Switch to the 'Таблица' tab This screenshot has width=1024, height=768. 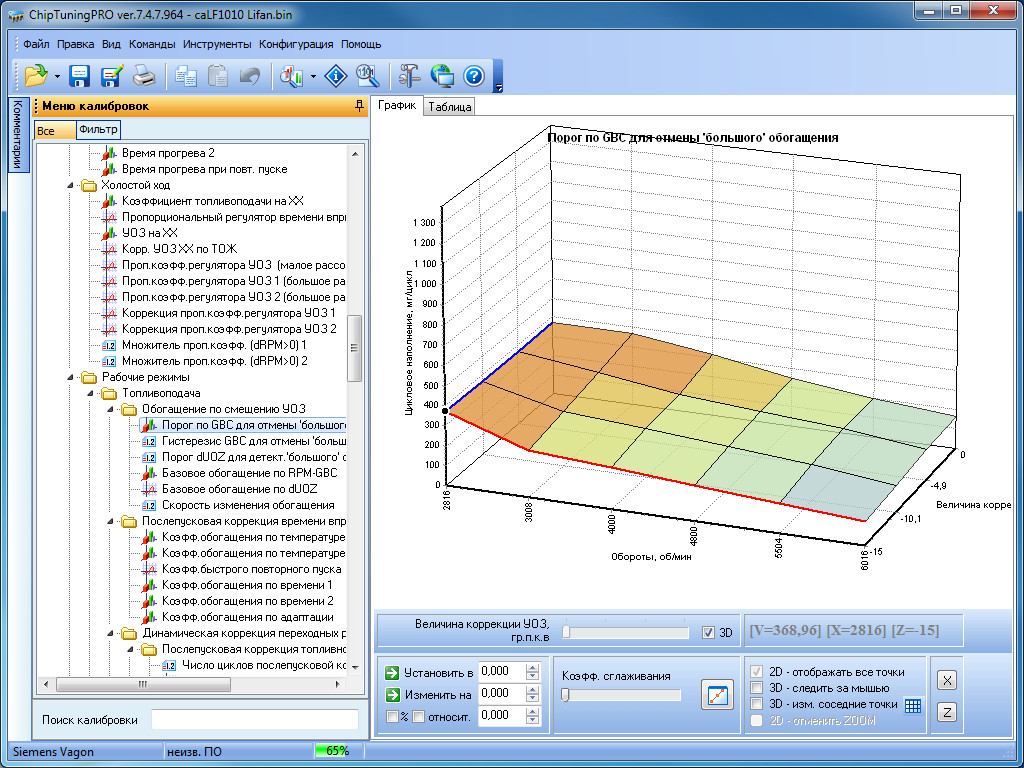pyautogui.click(x=450, y=107)
